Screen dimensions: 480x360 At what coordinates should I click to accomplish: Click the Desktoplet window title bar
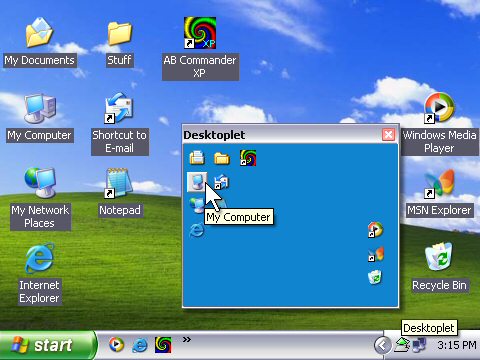pos(282,135)
